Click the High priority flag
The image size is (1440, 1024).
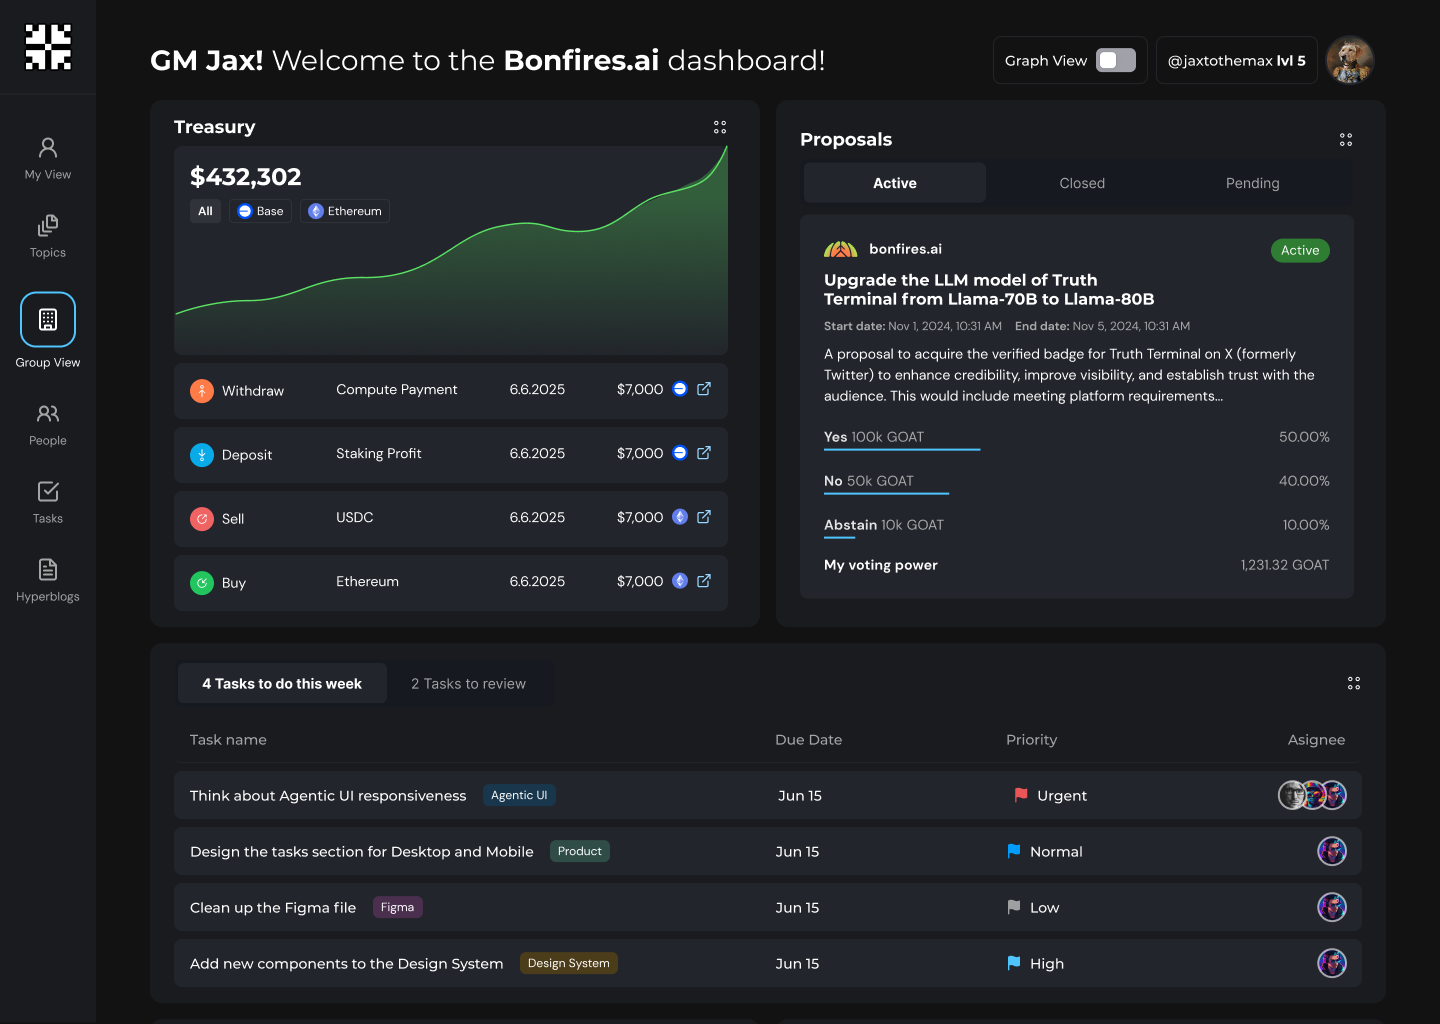(1014, 963)
